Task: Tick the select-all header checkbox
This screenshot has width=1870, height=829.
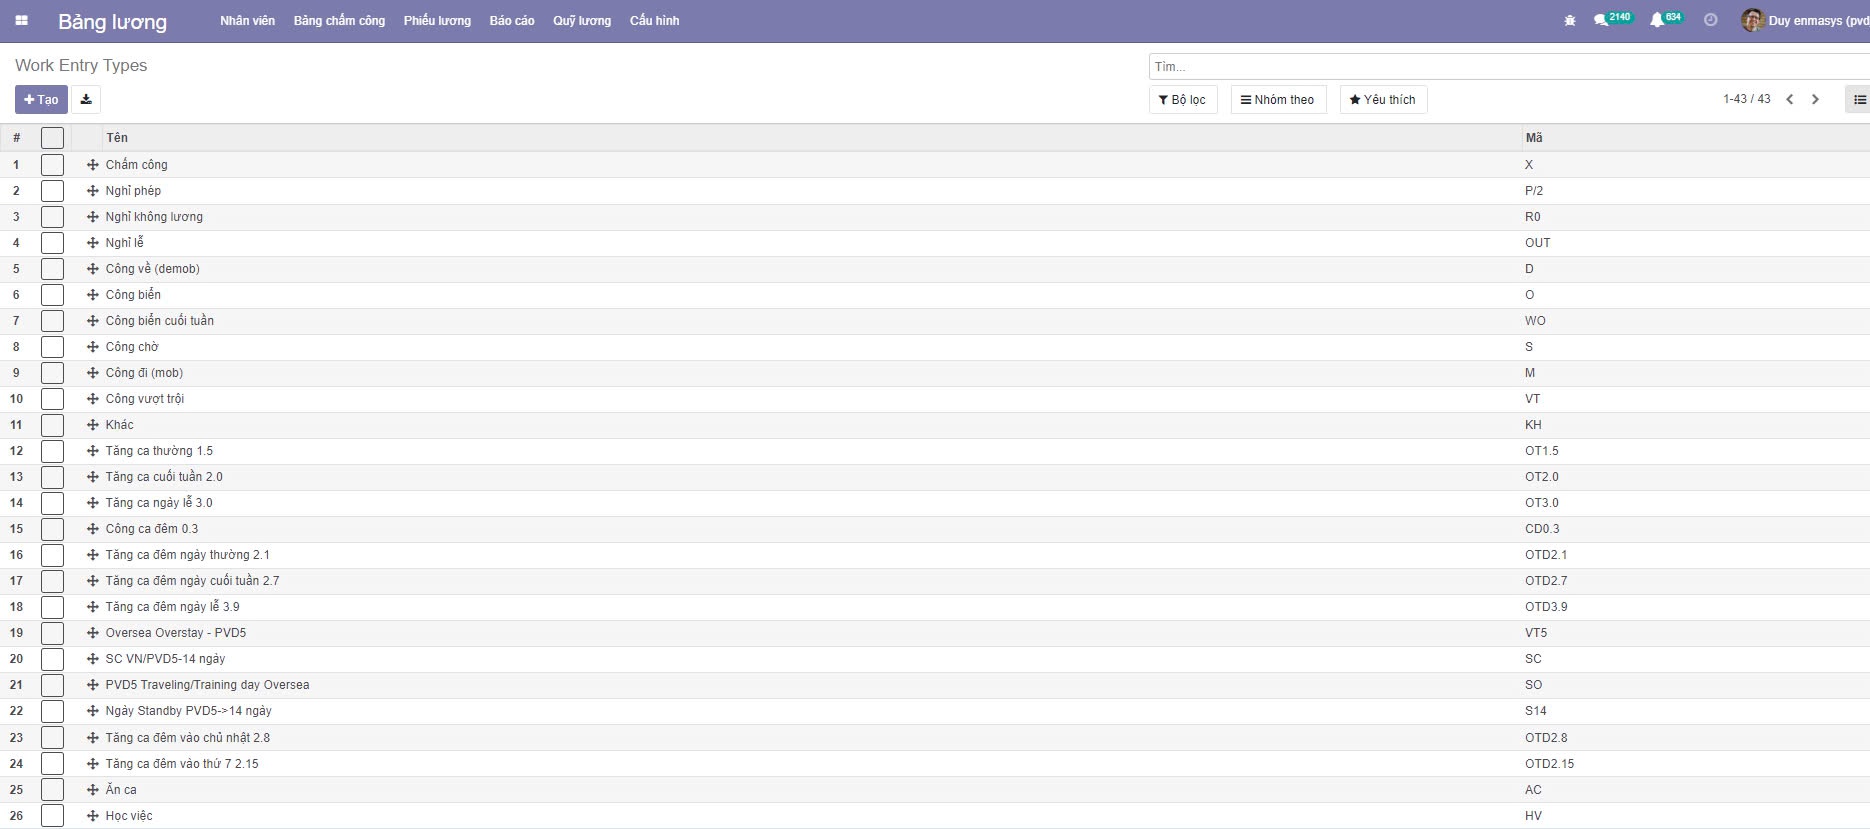Action: (53, 138)
